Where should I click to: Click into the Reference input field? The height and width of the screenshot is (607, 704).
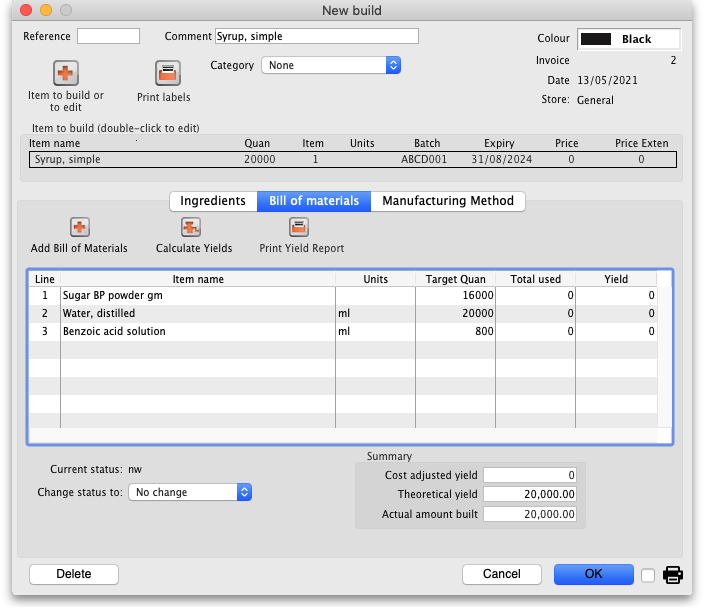click(108, 36)
